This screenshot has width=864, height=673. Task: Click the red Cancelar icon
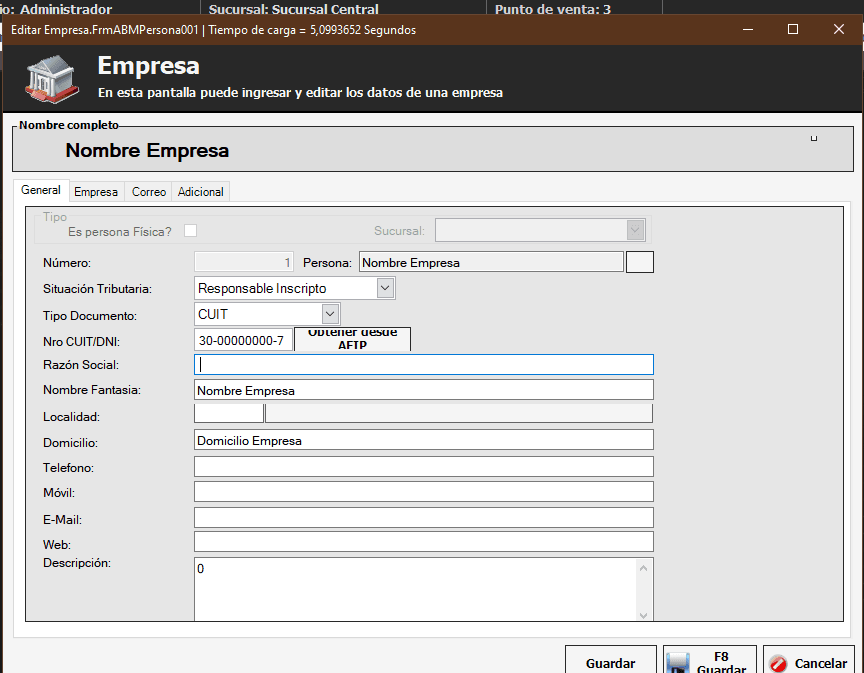779,663
